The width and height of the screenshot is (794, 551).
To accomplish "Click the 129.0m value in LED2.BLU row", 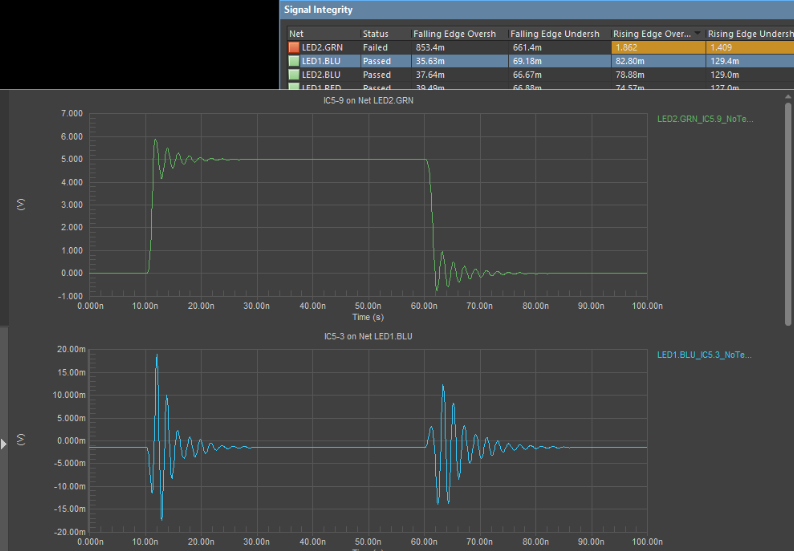I will (x=725, y=75).
